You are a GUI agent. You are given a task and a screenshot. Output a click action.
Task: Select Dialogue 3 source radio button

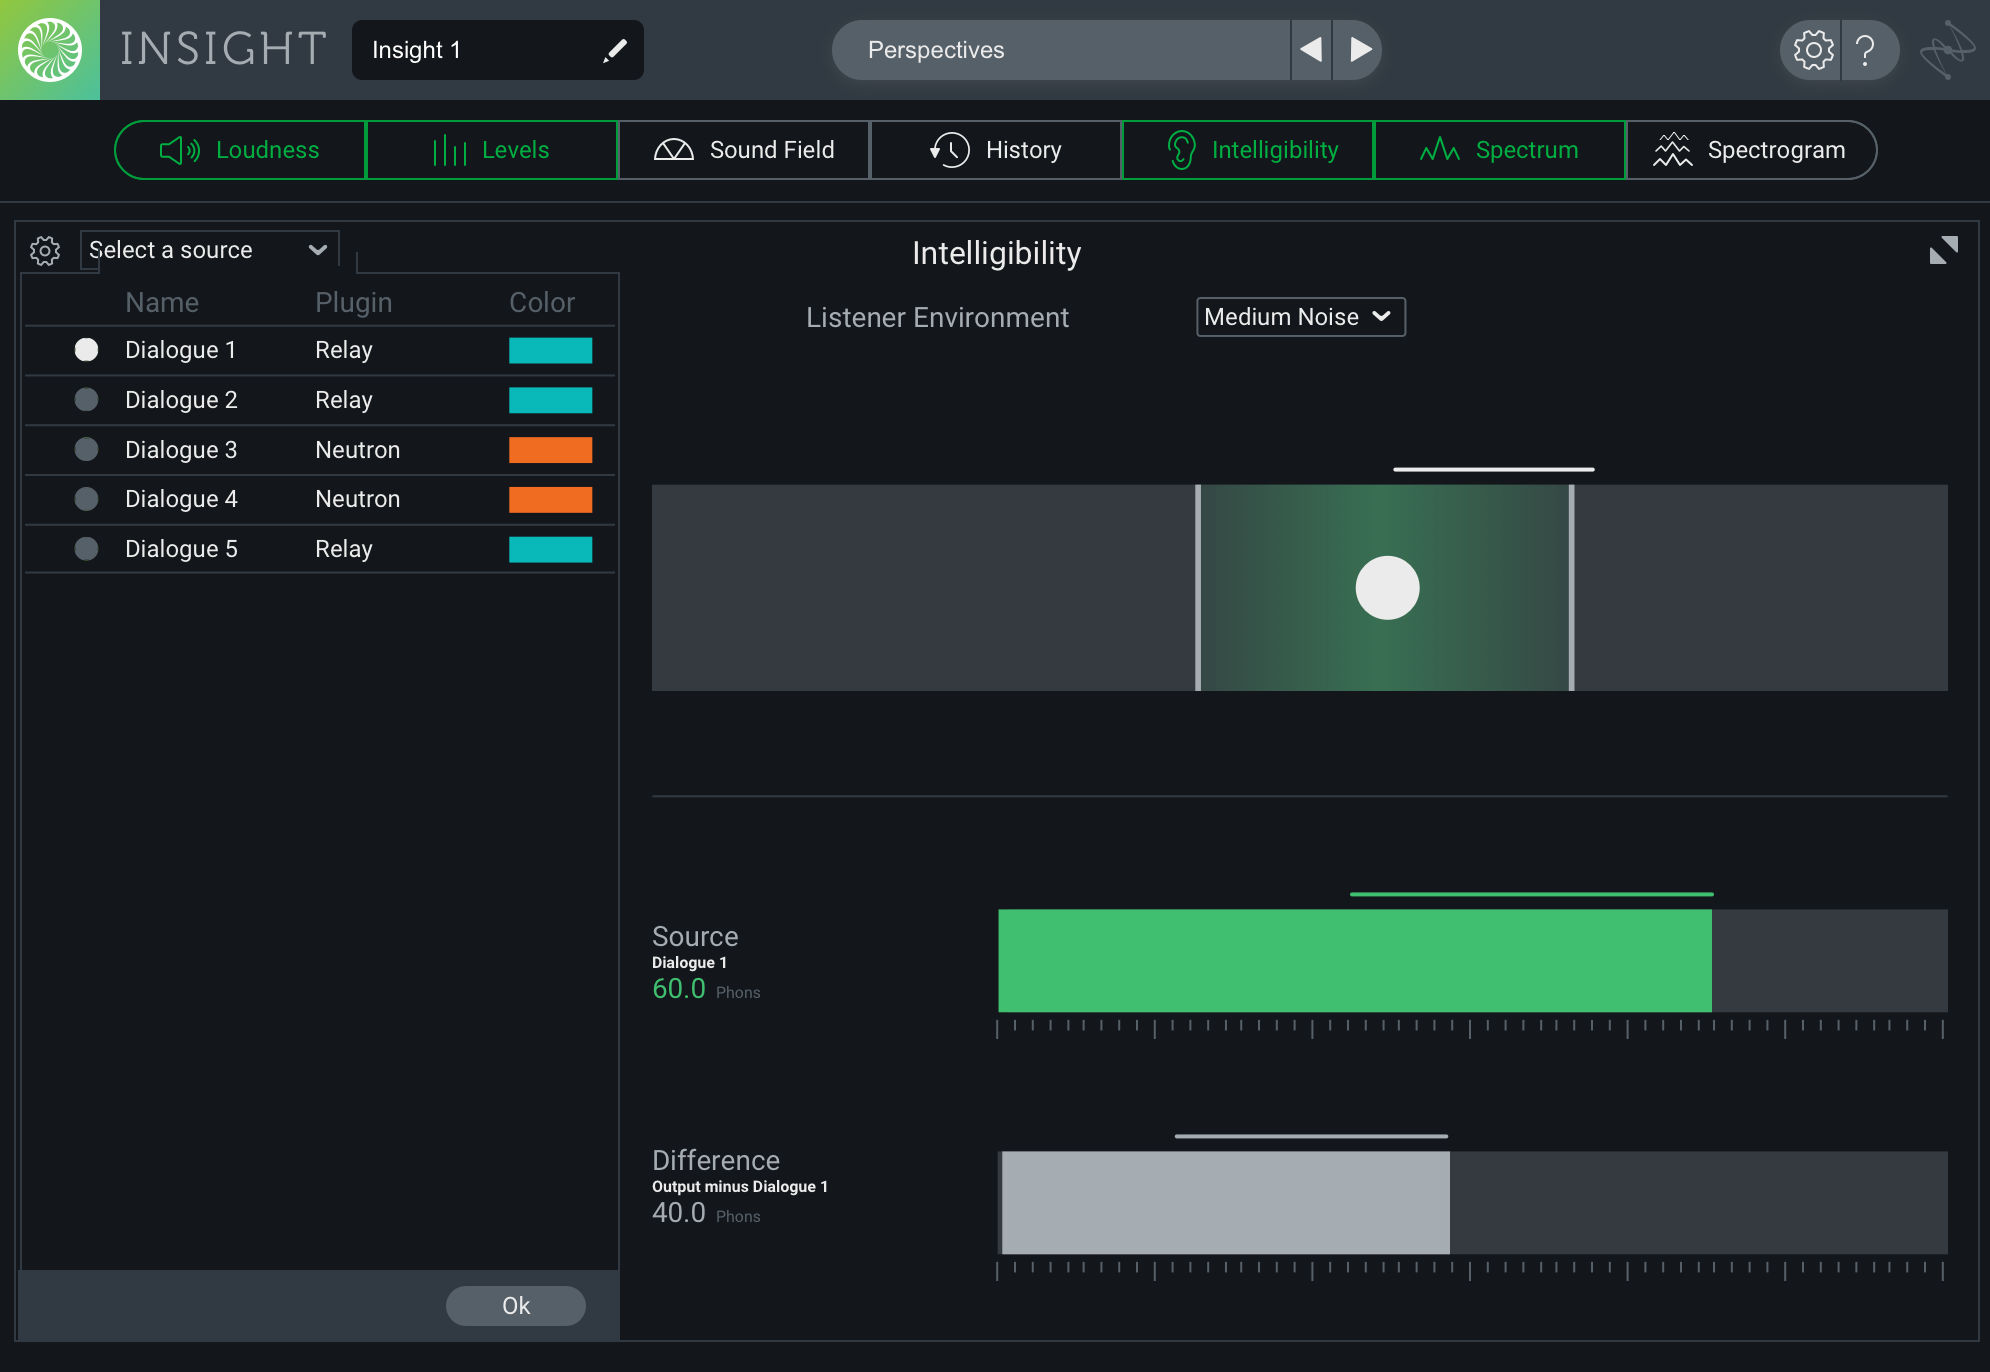point(87,450)
